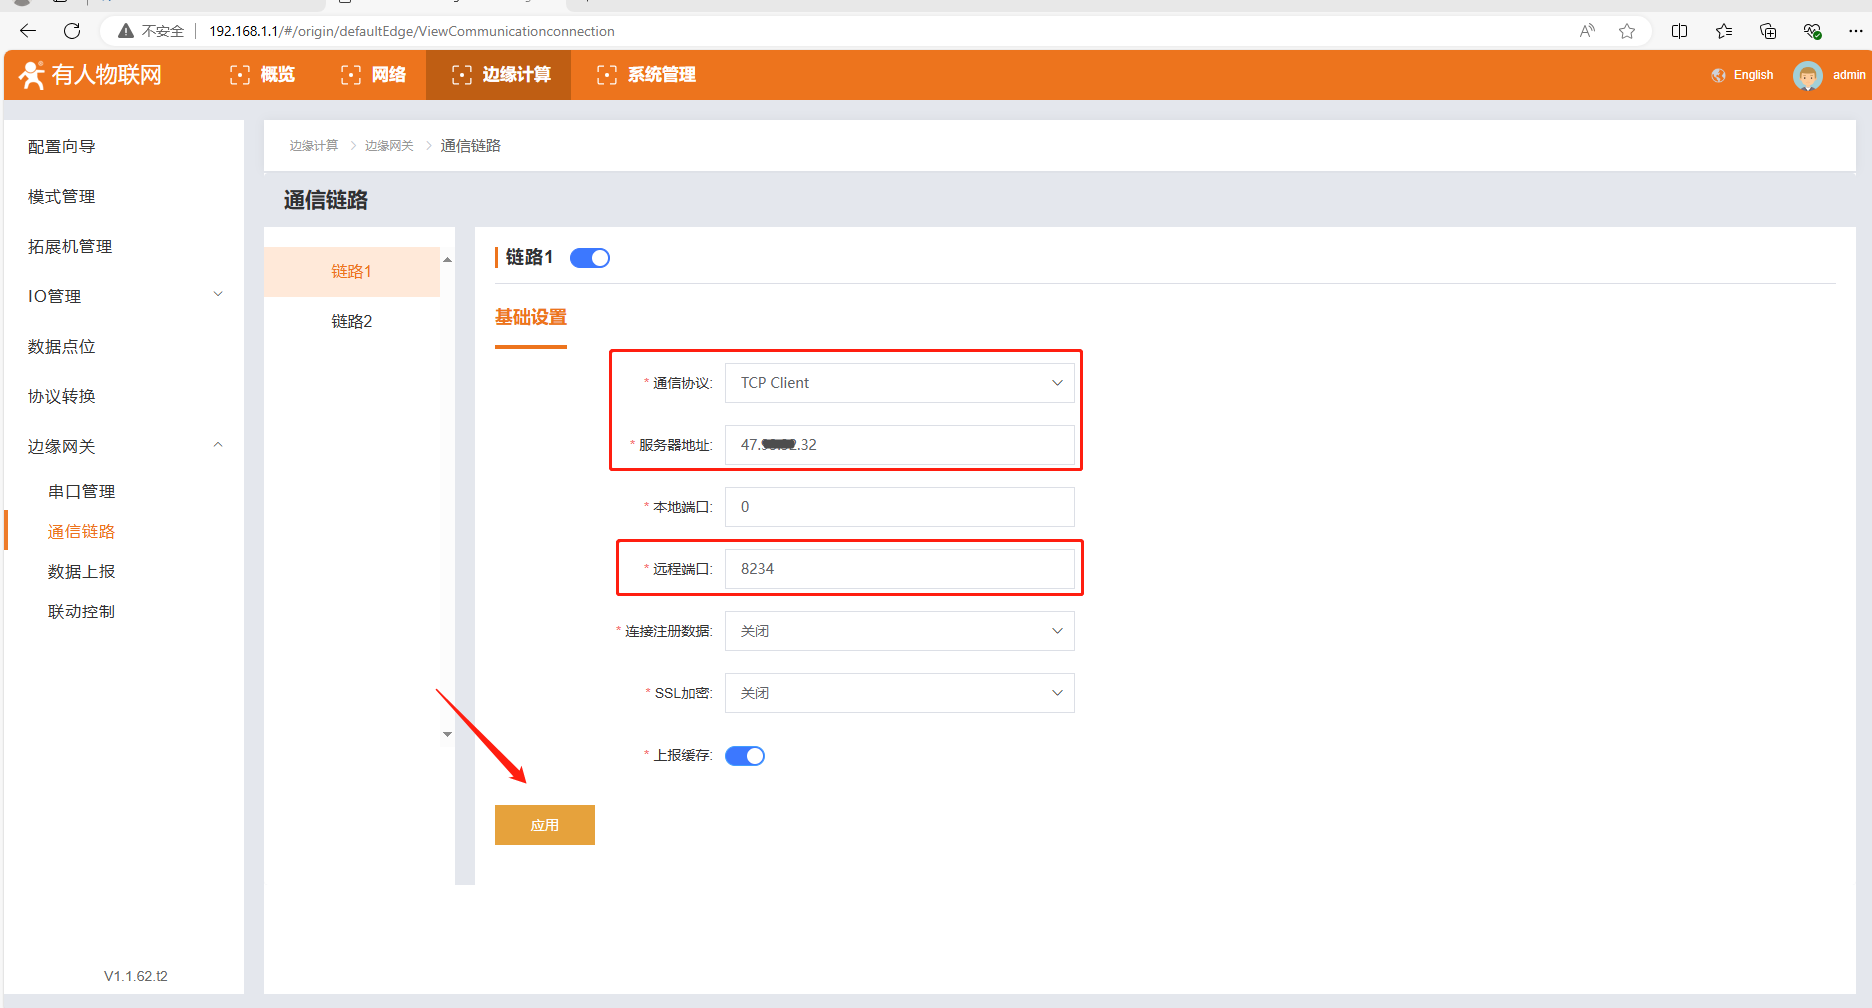
Task: Click the 远程端口 input field
Action: click(899, 569)
